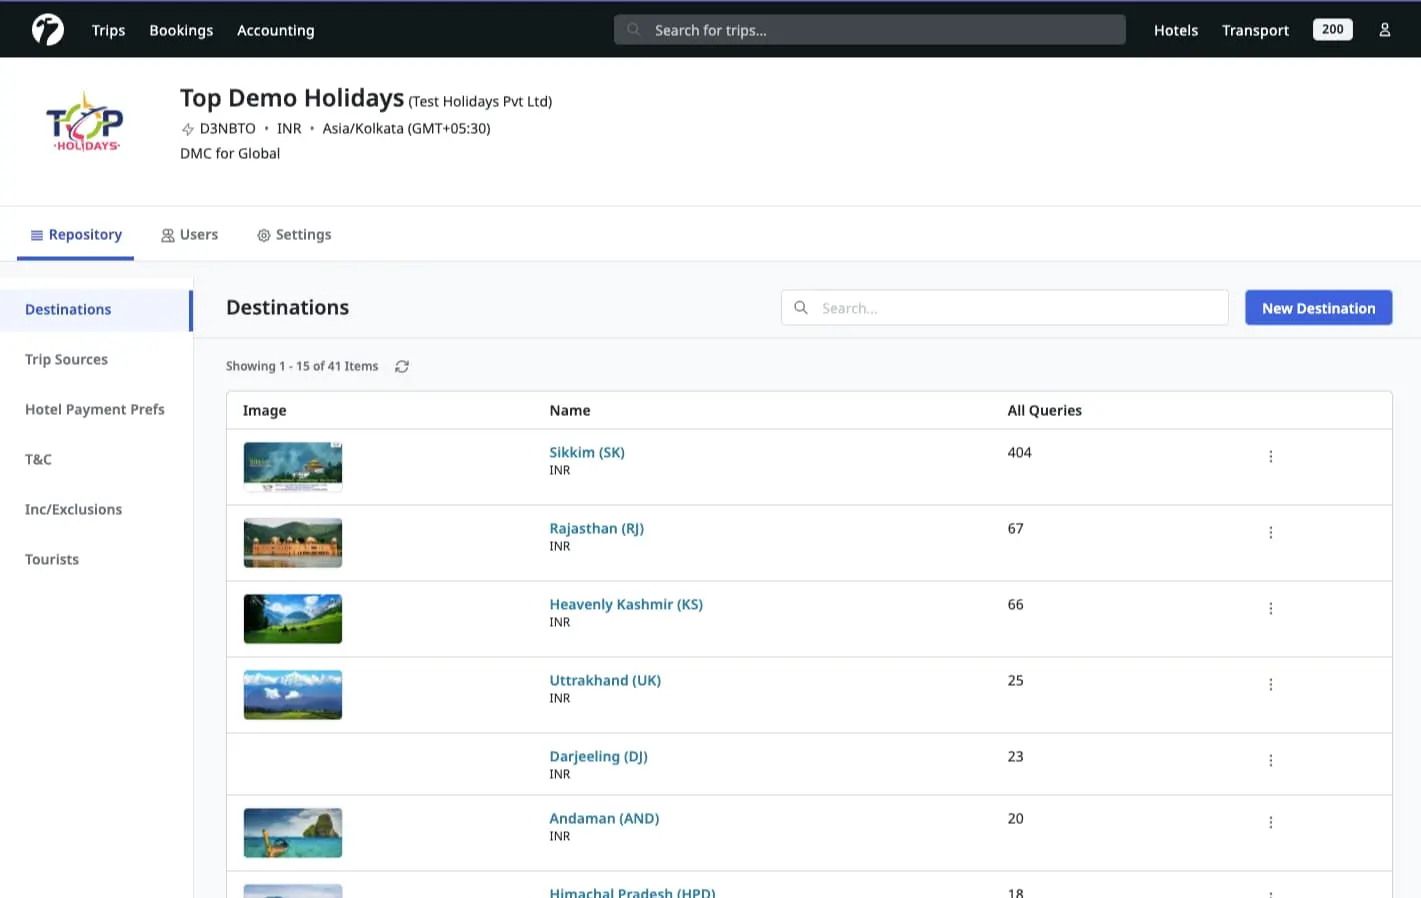The width and height of the screenshot is (1421, 898).
Task: Click the Top Demo Holidays title
Action: click(x=292, y=98)
